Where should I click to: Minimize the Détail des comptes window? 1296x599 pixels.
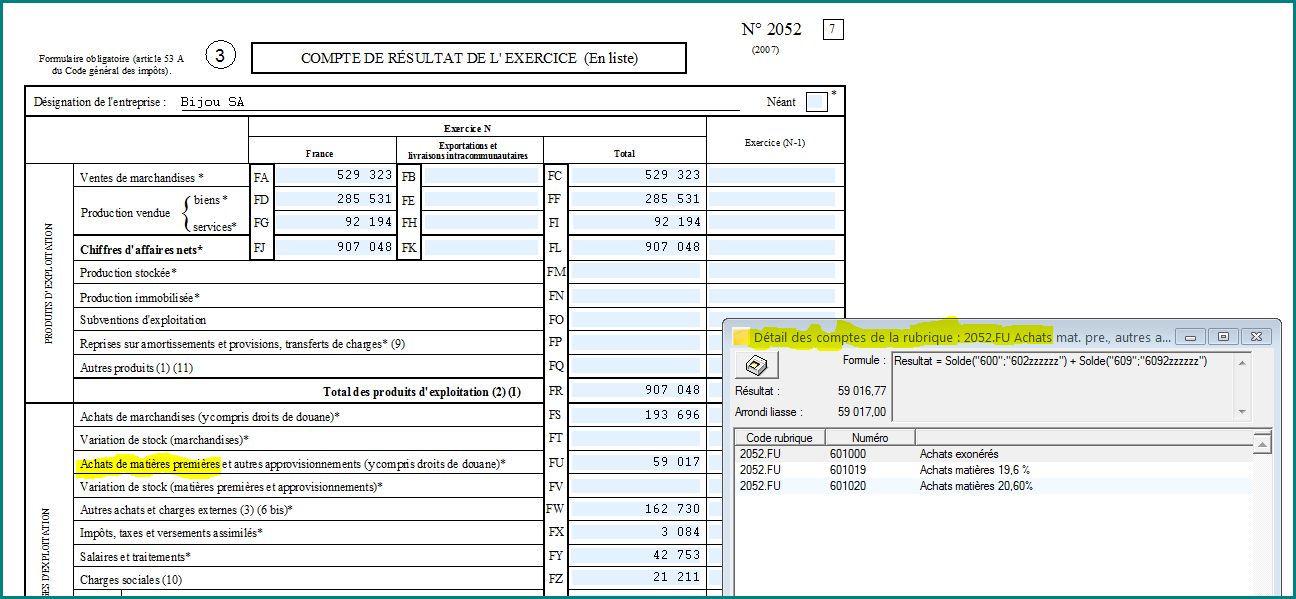1189,337
